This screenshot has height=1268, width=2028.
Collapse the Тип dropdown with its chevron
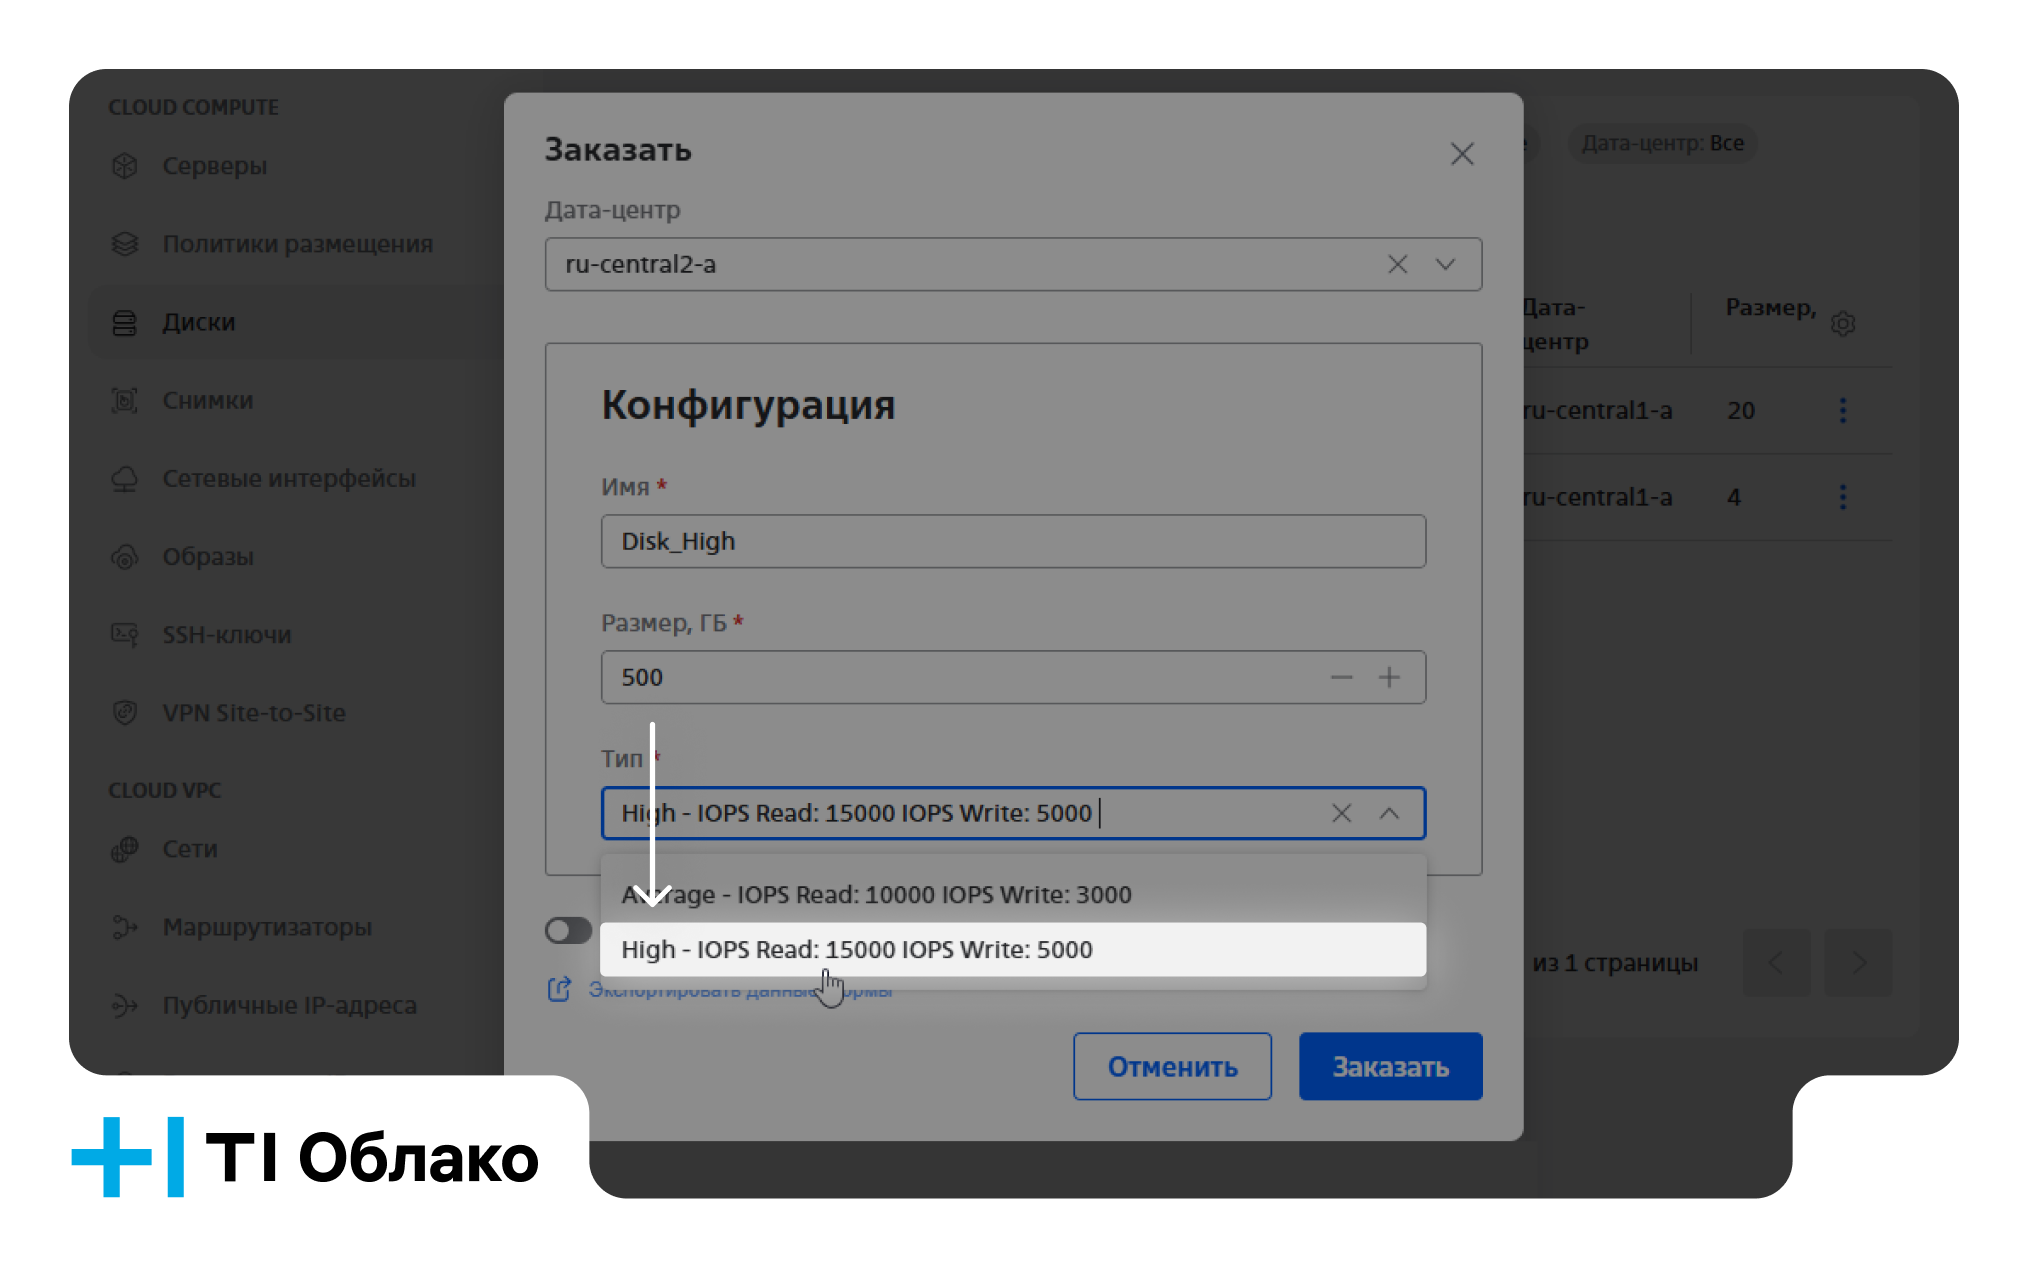[1390, 813]
